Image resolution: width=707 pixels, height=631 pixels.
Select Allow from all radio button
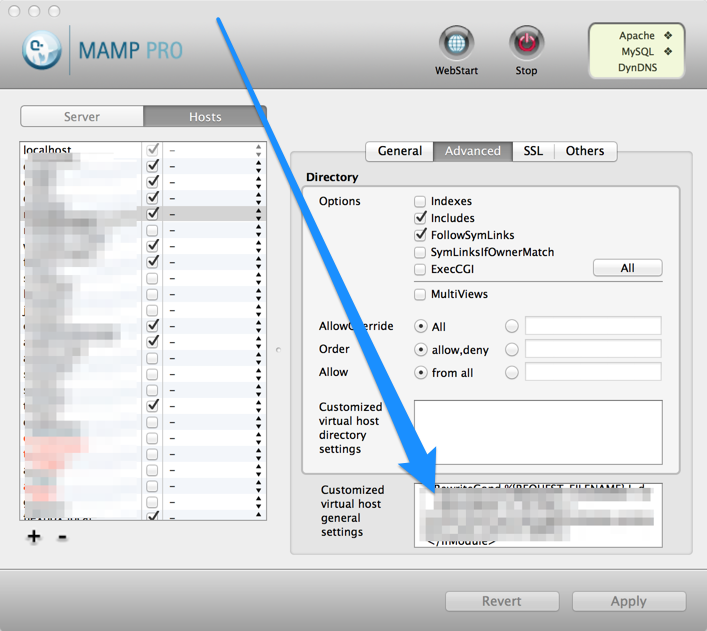pyautogui.click(x=421, y=373)
